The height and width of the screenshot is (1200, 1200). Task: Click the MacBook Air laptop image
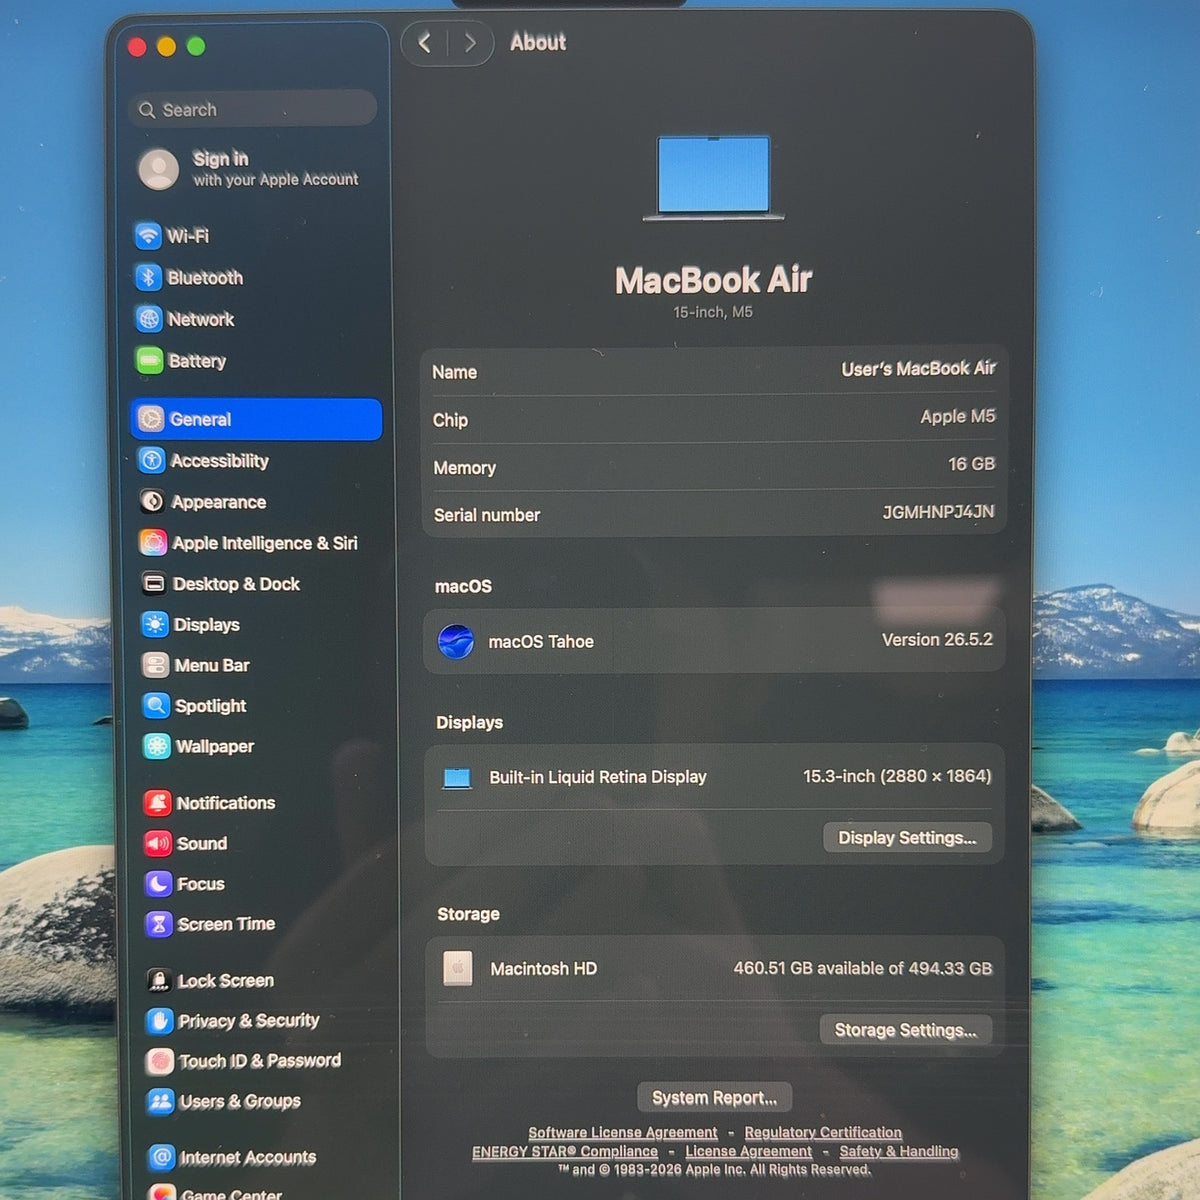click(x=713, y=178)
